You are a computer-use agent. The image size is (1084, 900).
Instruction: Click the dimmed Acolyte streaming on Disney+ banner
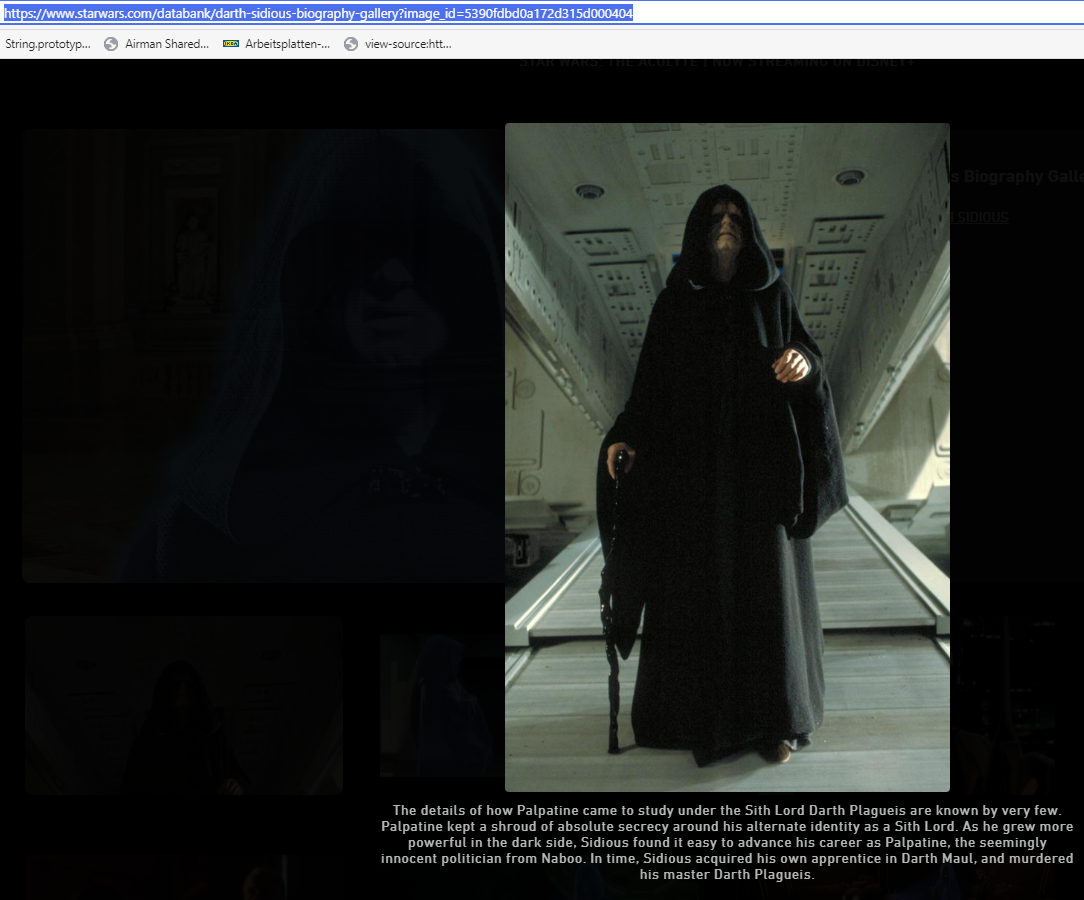coord(715,63)
